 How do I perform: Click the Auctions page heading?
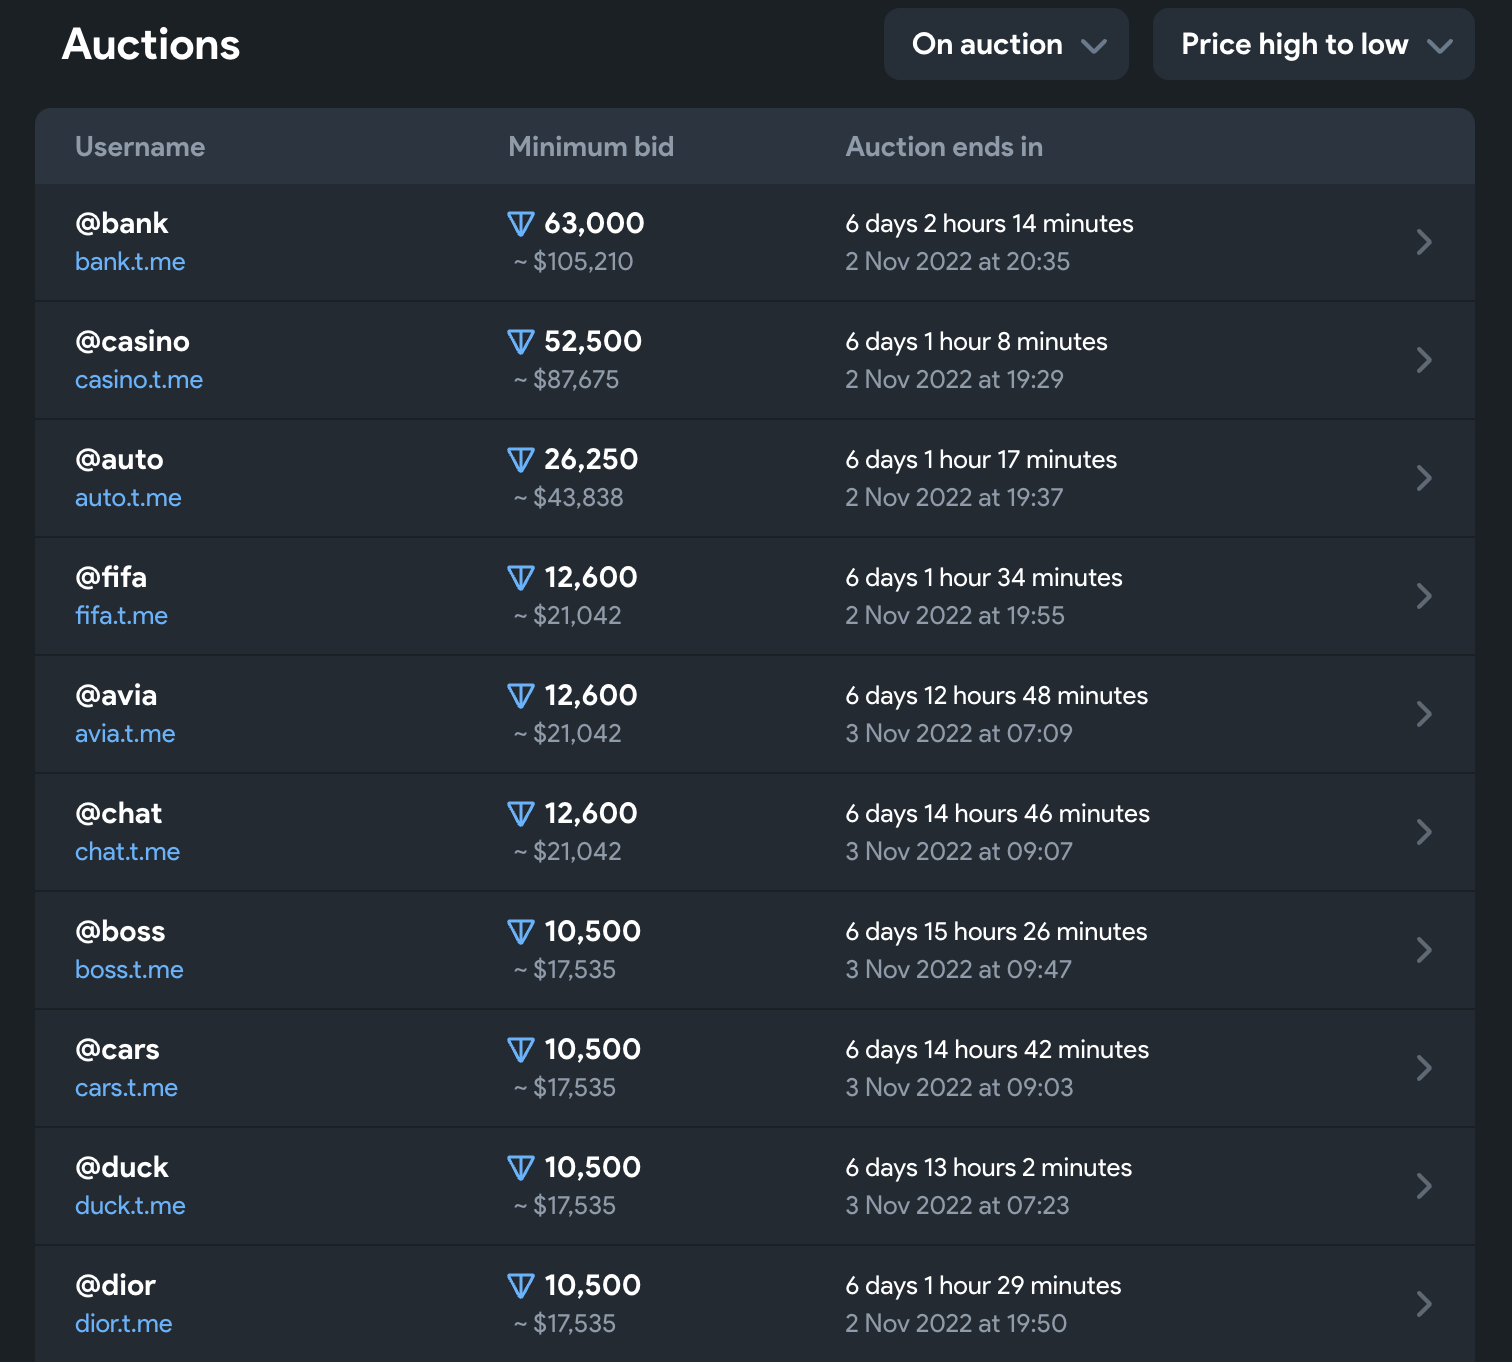(151, 44)
